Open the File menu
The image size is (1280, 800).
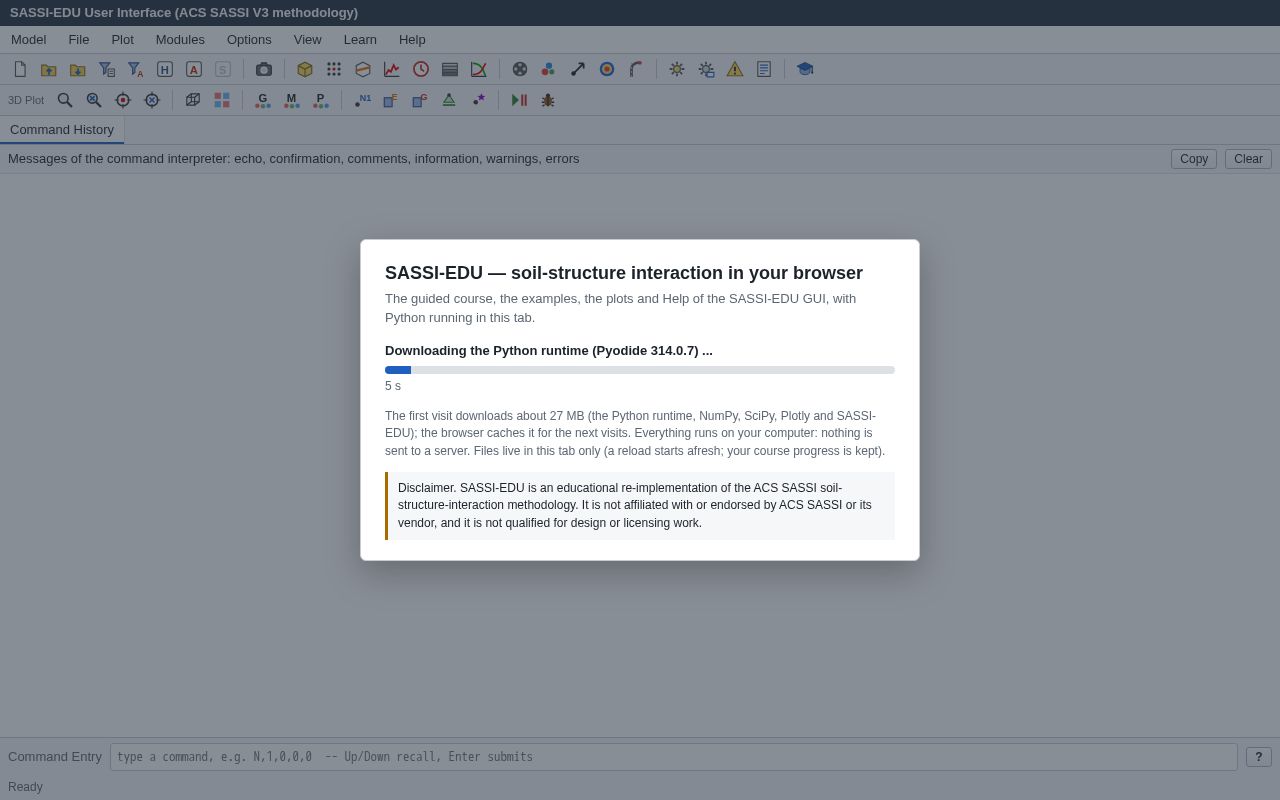coord(79,40)
